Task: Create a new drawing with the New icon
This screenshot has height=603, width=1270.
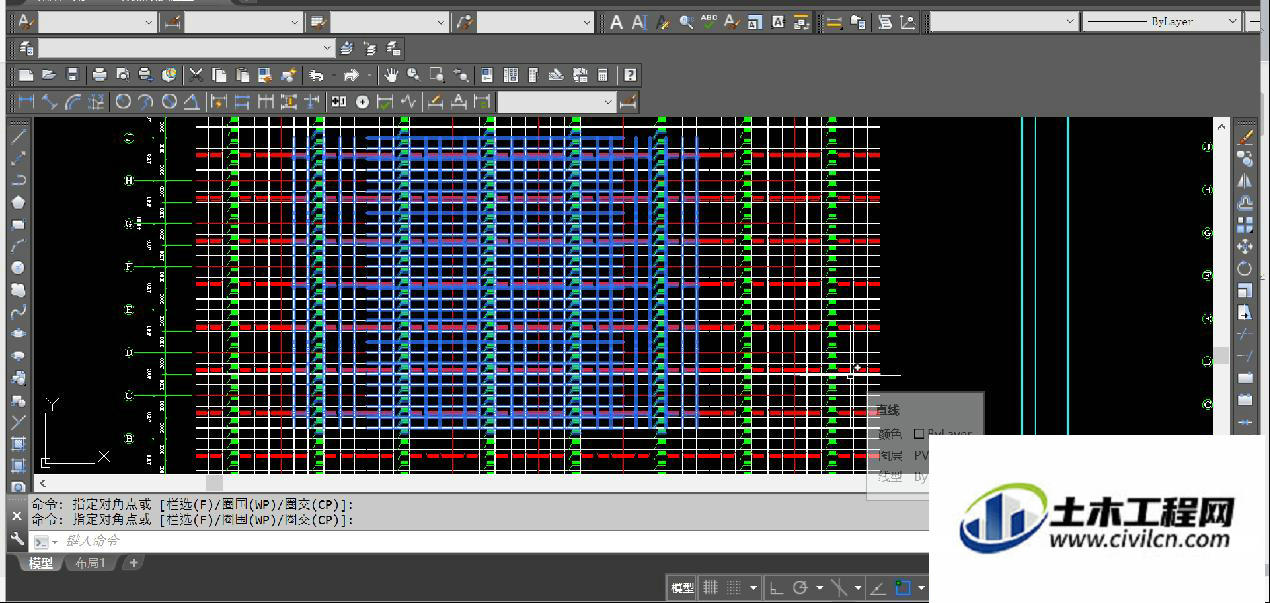Action: pyautogui.click(x=26, y=75)
